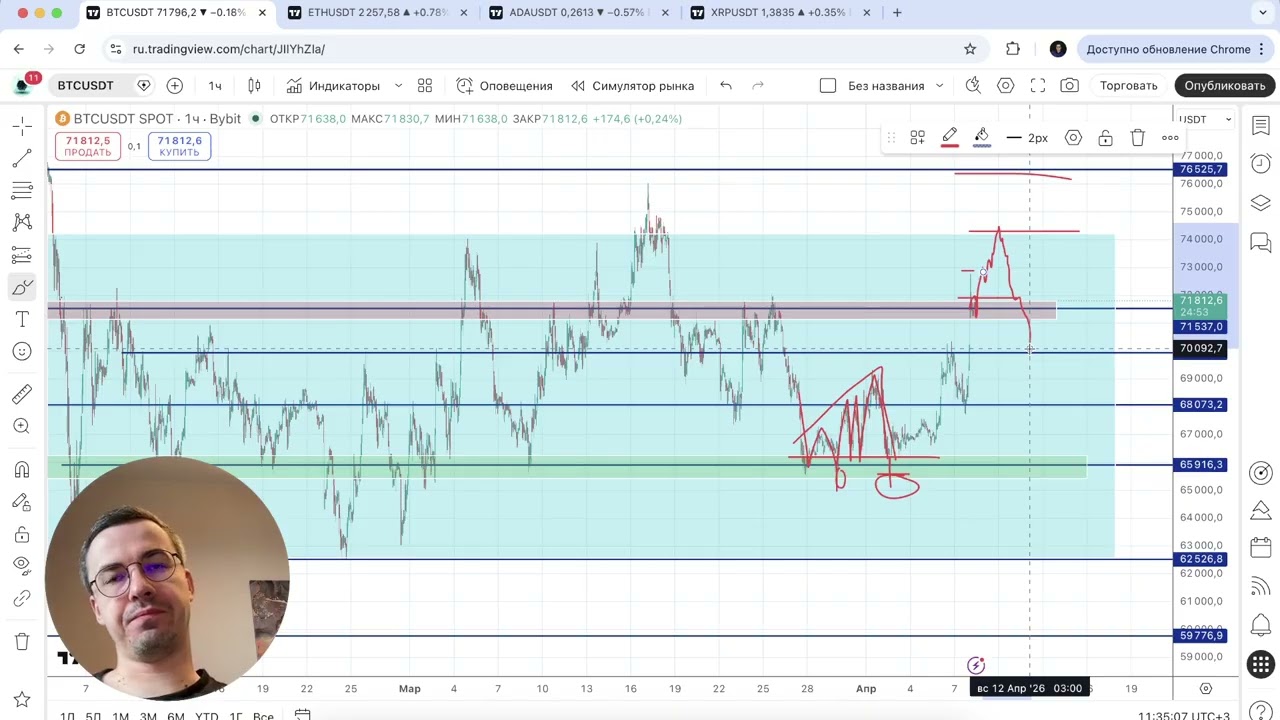Image resolution: width=1280 pixels, height=720 pixels.
Task: Open the favorites star toolbar
Action: tap(22, 699)
